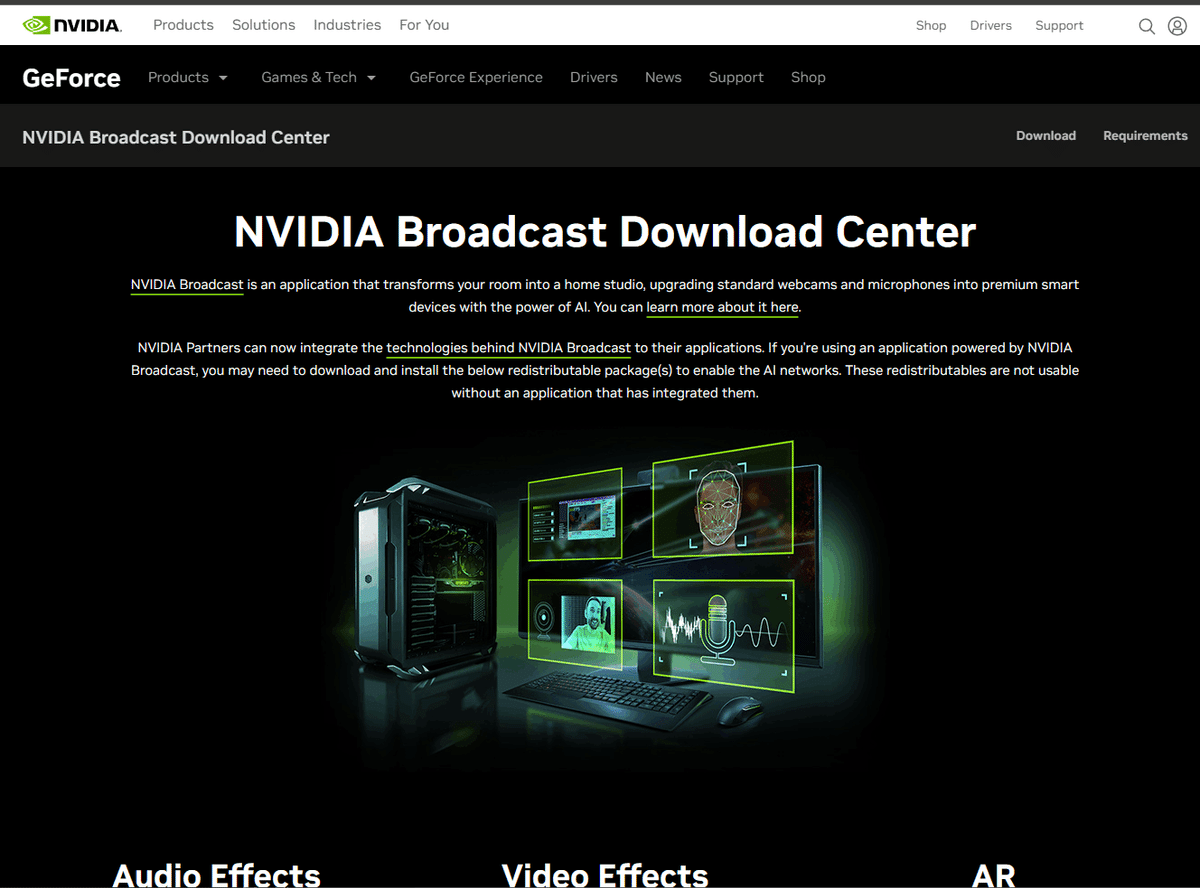Expand Games & Tech dropdown
This screenshot has height=888, width=1200.
point(318,77)
